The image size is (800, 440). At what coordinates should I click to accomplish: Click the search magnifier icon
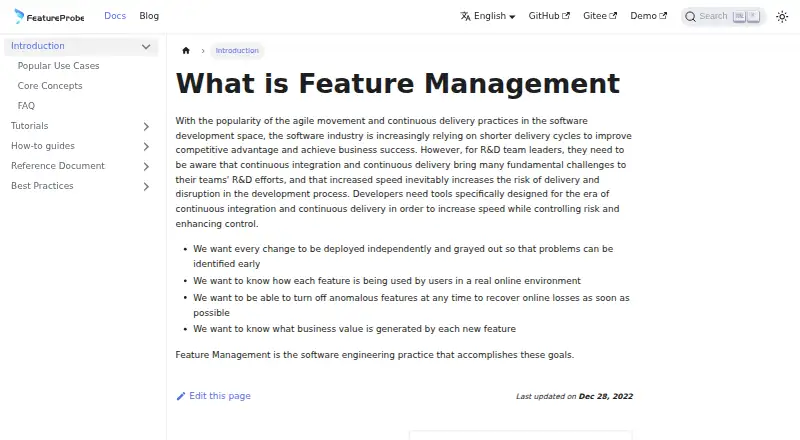coord(690,17)
